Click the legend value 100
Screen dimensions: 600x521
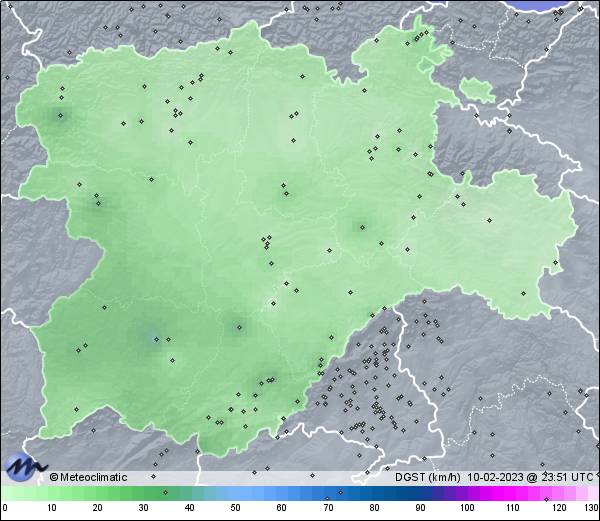pos(467,508)
